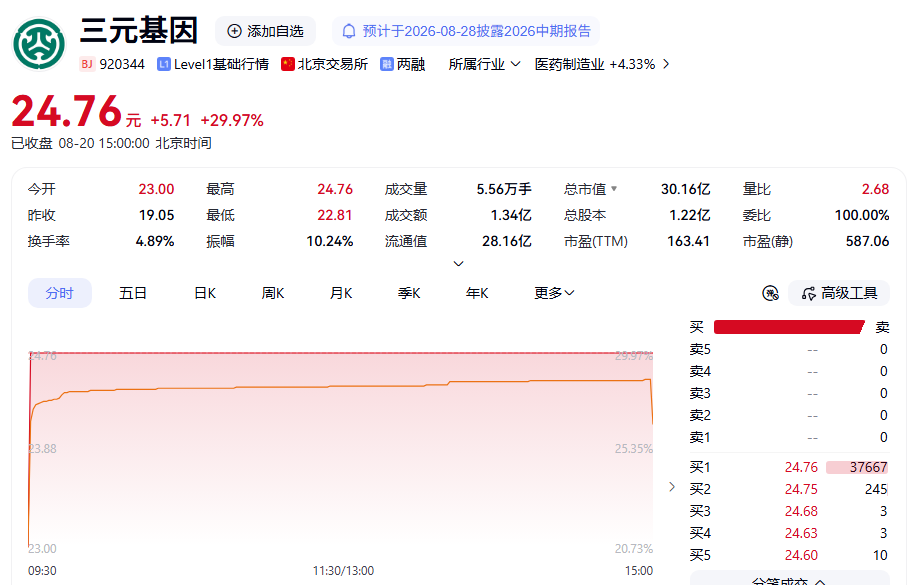
Task: Click 买5 row price 24.60
Action: coord(801,555)
